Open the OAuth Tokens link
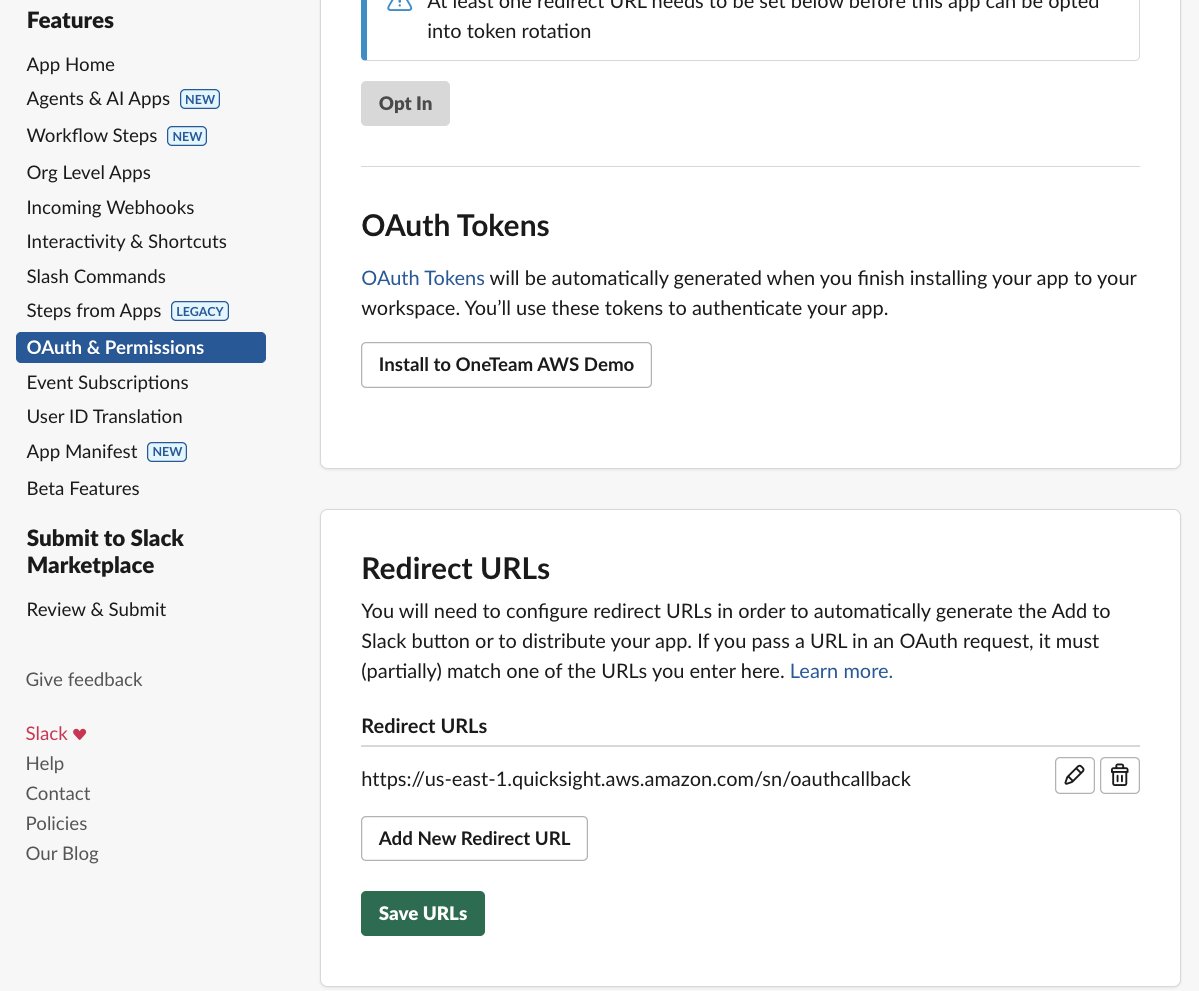1199x991 pixels. (422, 277)
